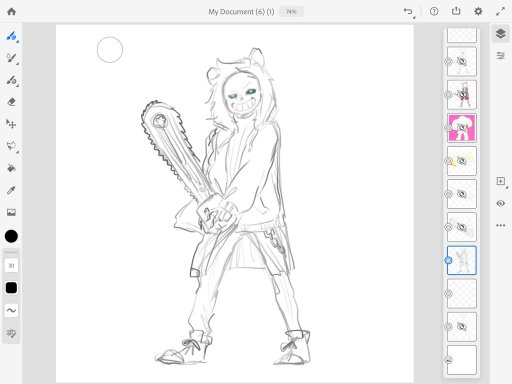Screen dimensions: 512x384
Task: Select the Live brush tool
Action: click(11, 58)
